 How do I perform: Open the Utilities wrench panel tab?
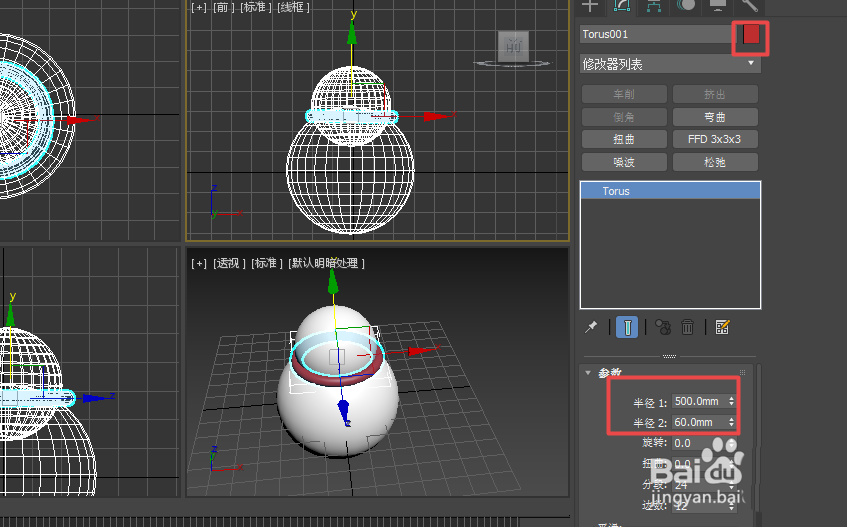click(750, 6)
